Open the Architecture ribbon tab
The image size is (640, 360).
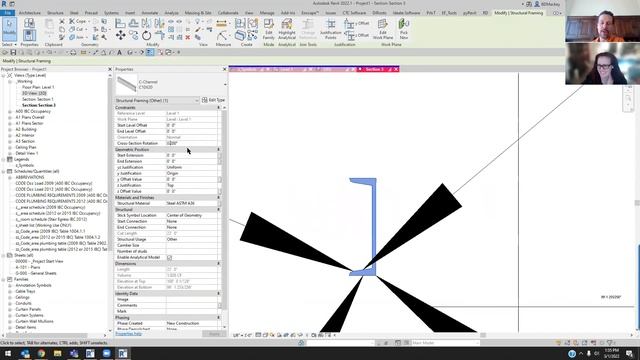(30, 13)
